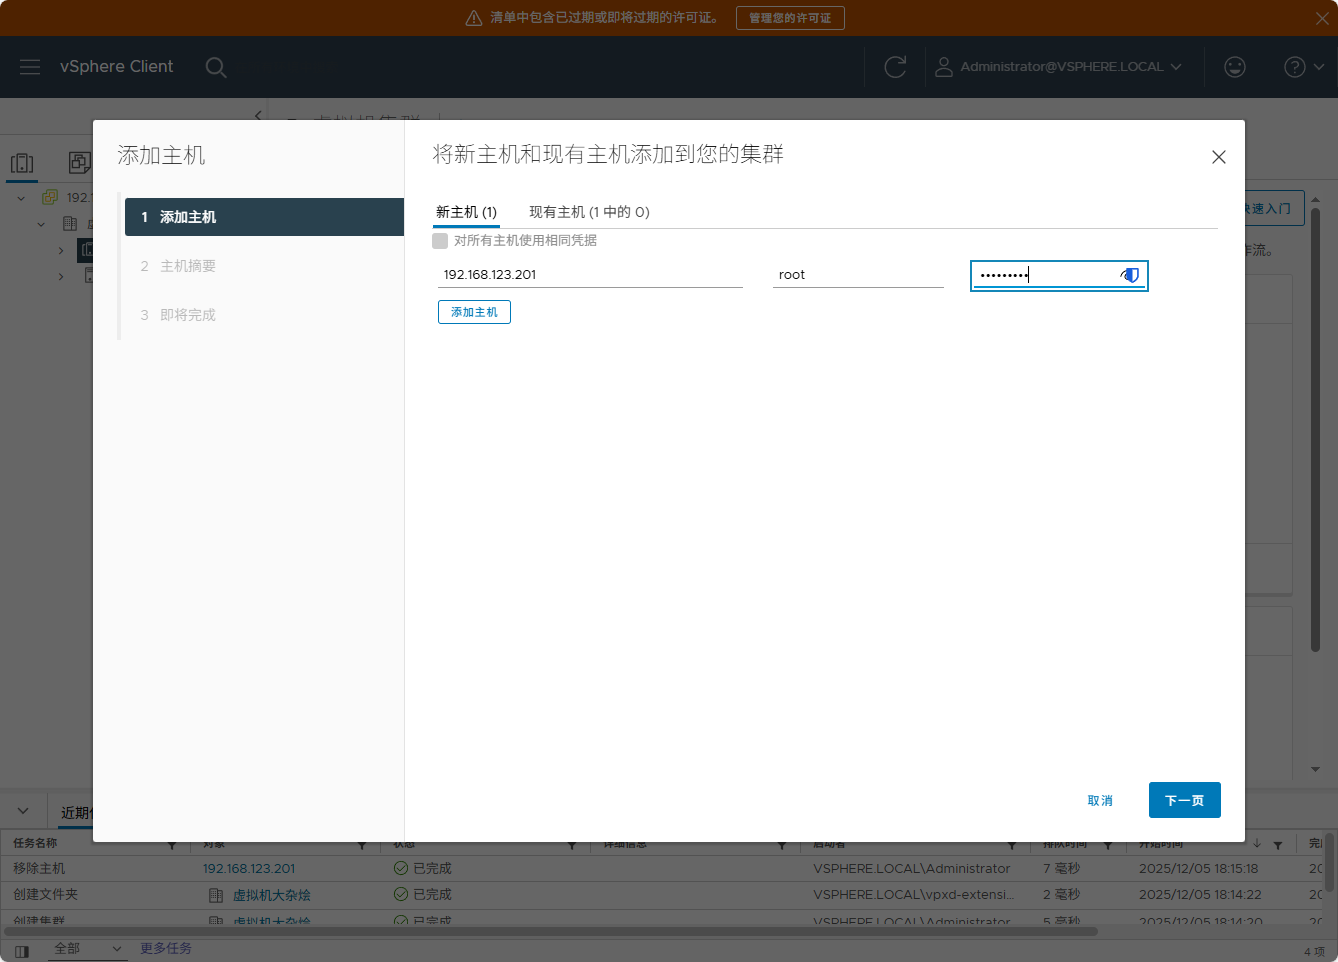Open the smiley feedback icon
The width and height of the screenshot is (1338, 962).
(x=1235, y=67)
